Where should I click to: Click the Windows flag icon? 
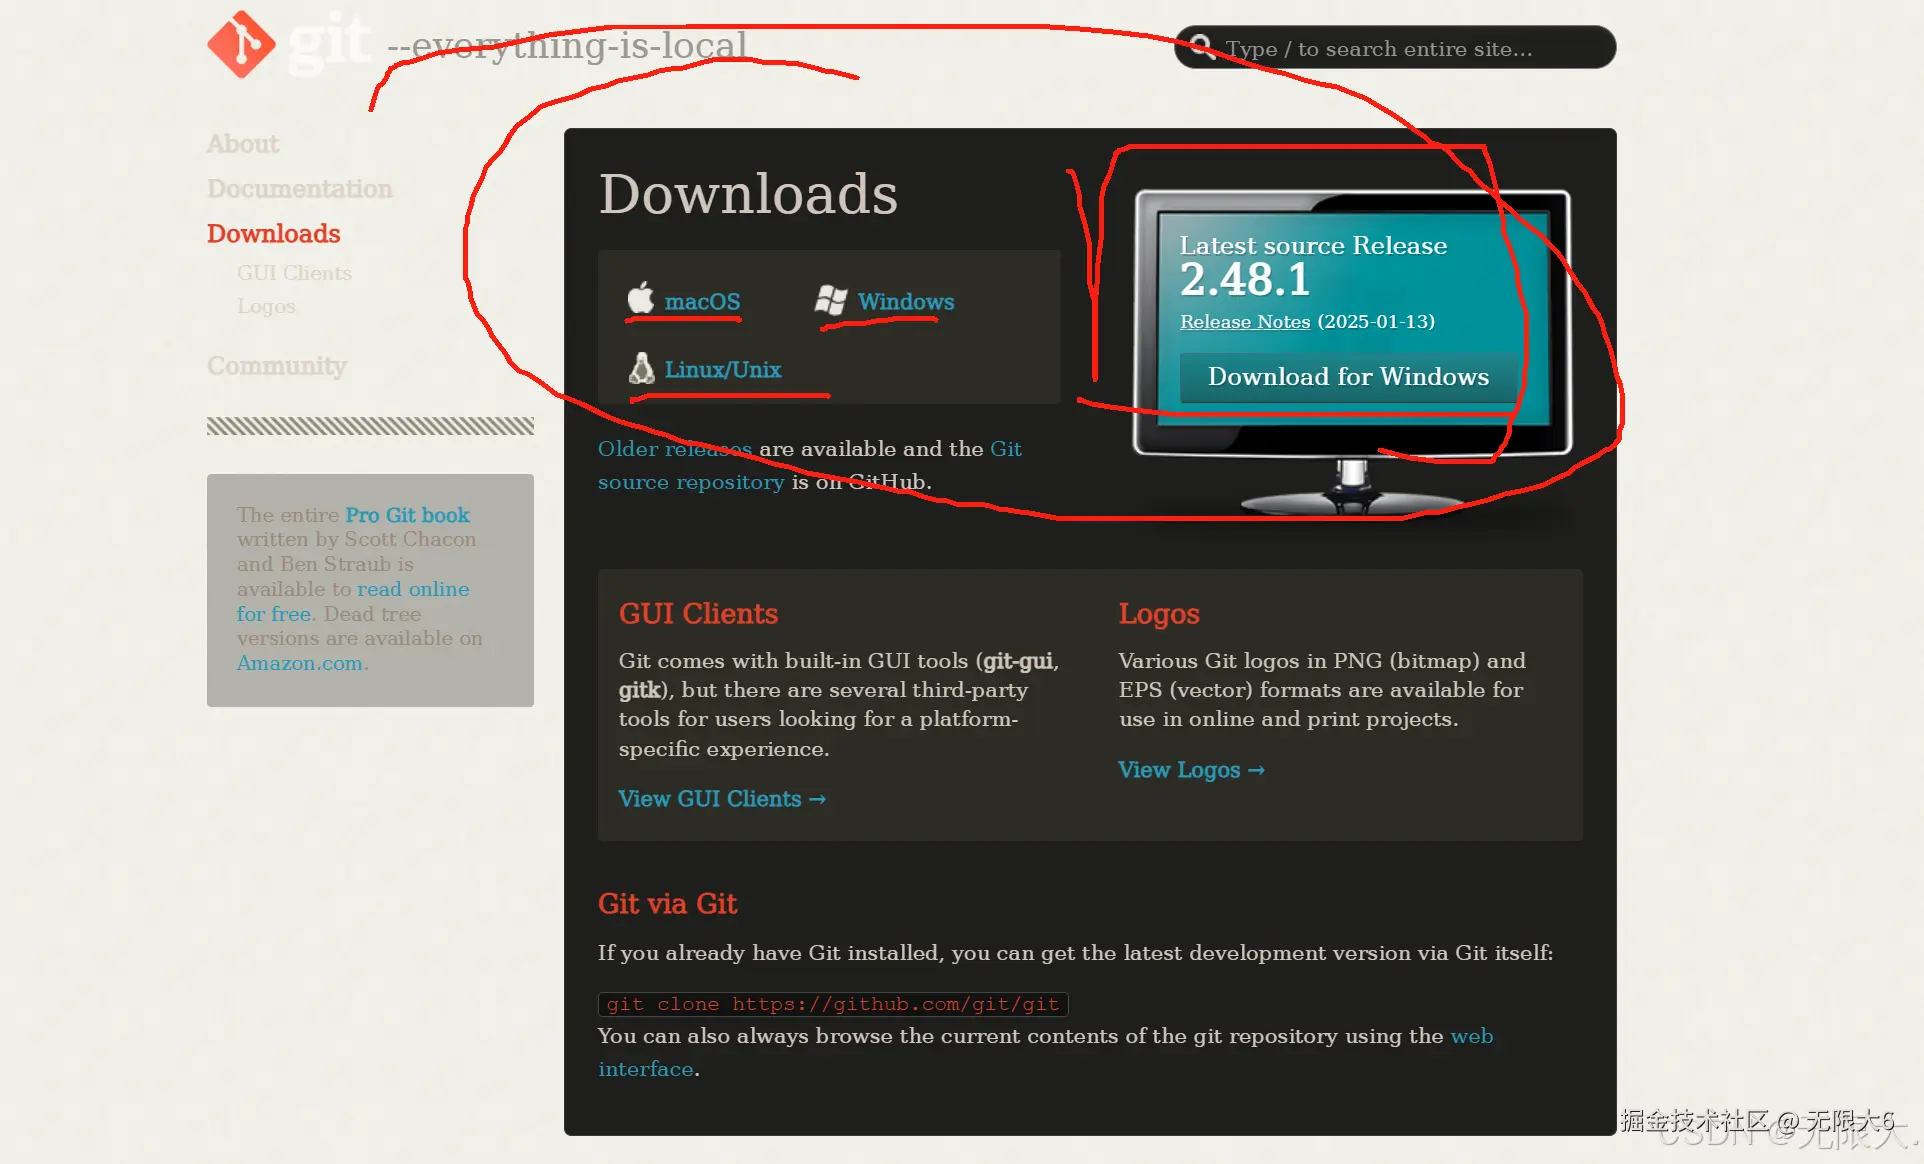830,300
